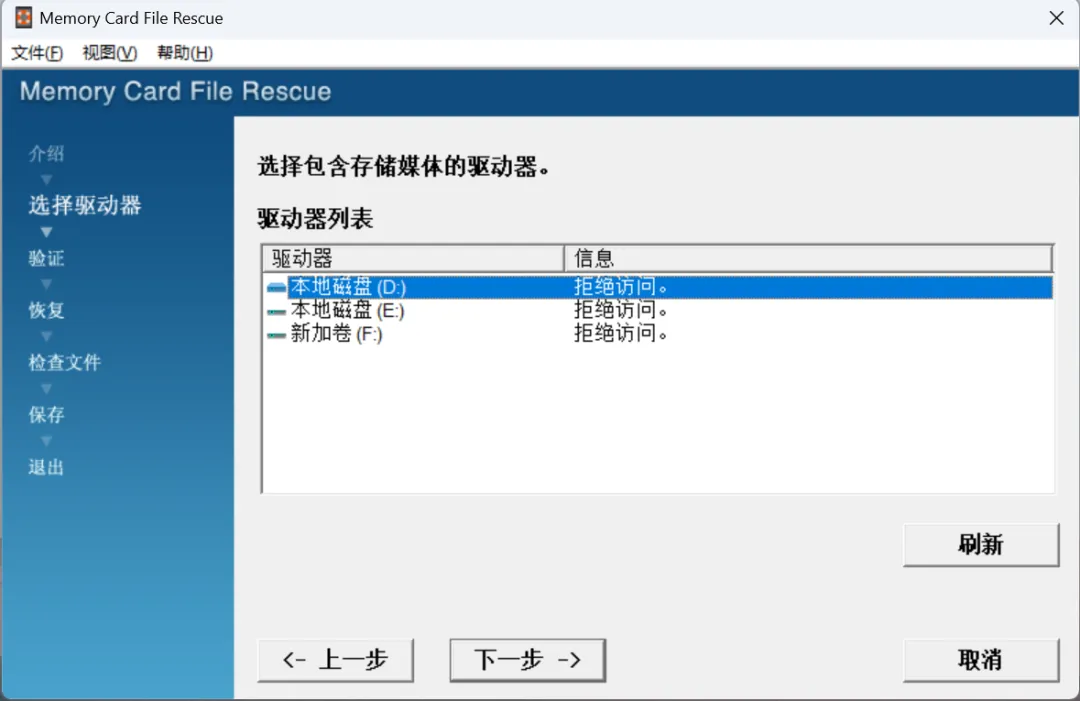The height and width of the screenshot is (701, 1080).
Task: Click the 保存 step in sidebar
Action: pos(46,415)
